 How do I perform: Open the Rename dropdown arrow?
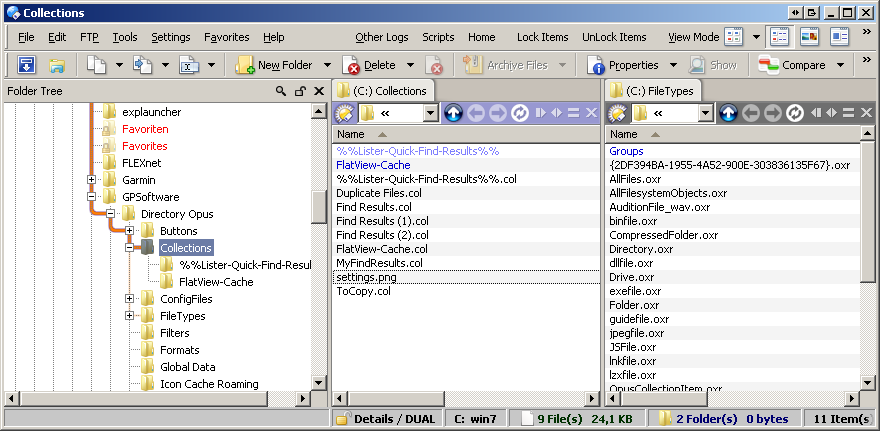212,65
